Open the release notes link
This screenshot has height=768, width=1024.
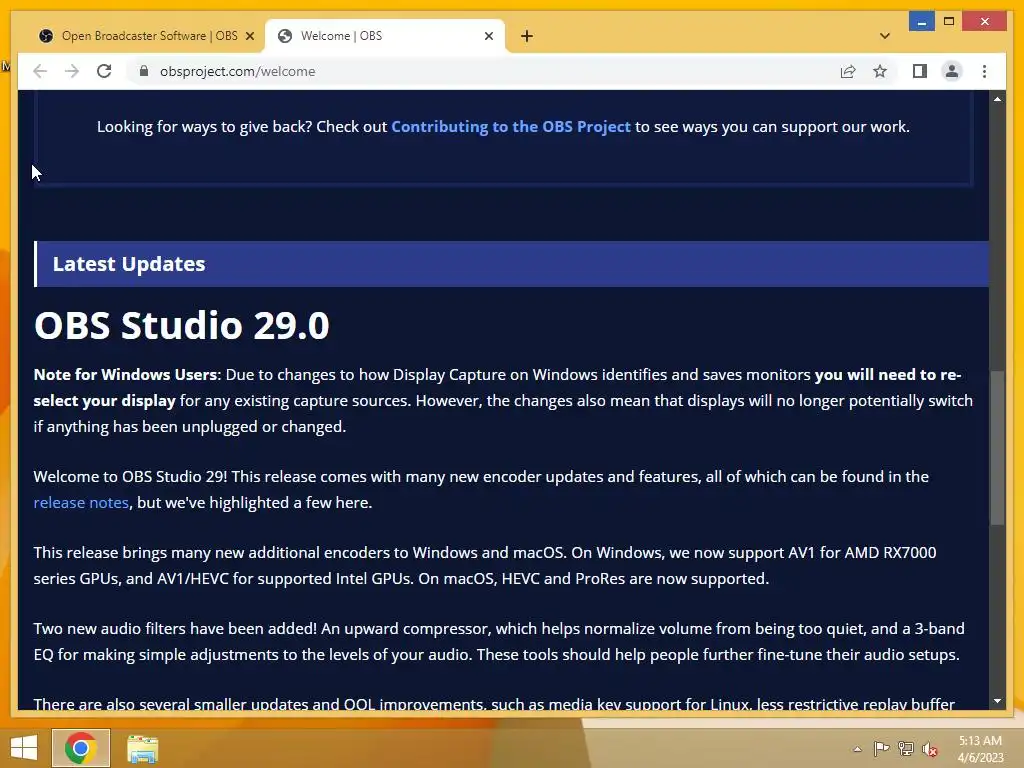click(x=81, y=503)
